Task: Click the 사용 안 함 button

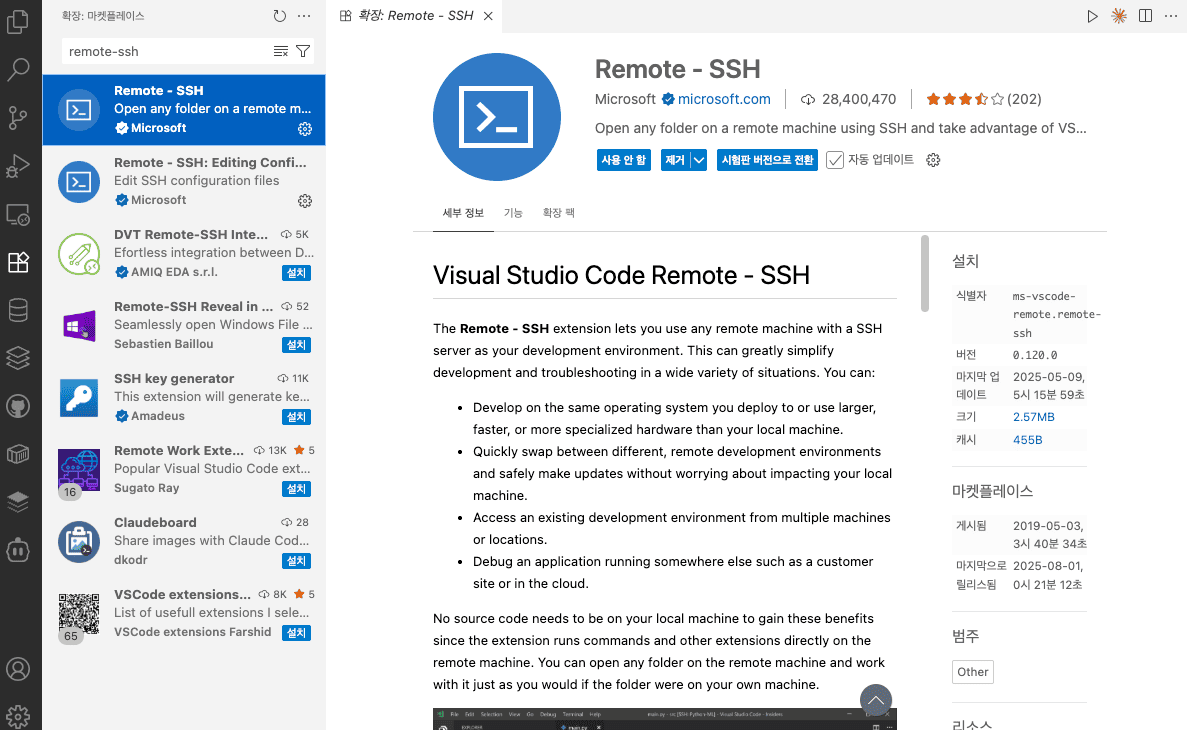Action: pos(624,160)
